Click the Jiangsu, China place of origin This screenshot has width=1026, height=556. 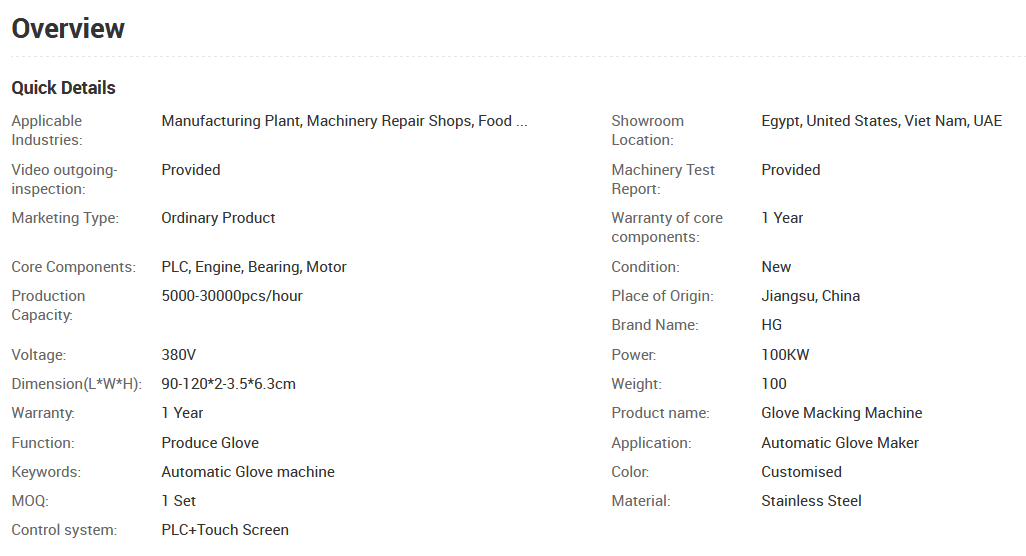810,296
